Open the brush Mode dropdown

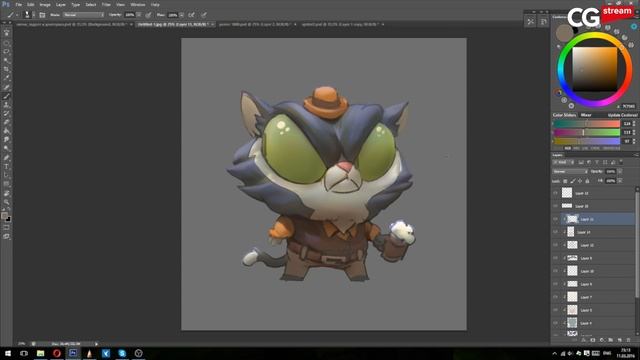point(84,15)
